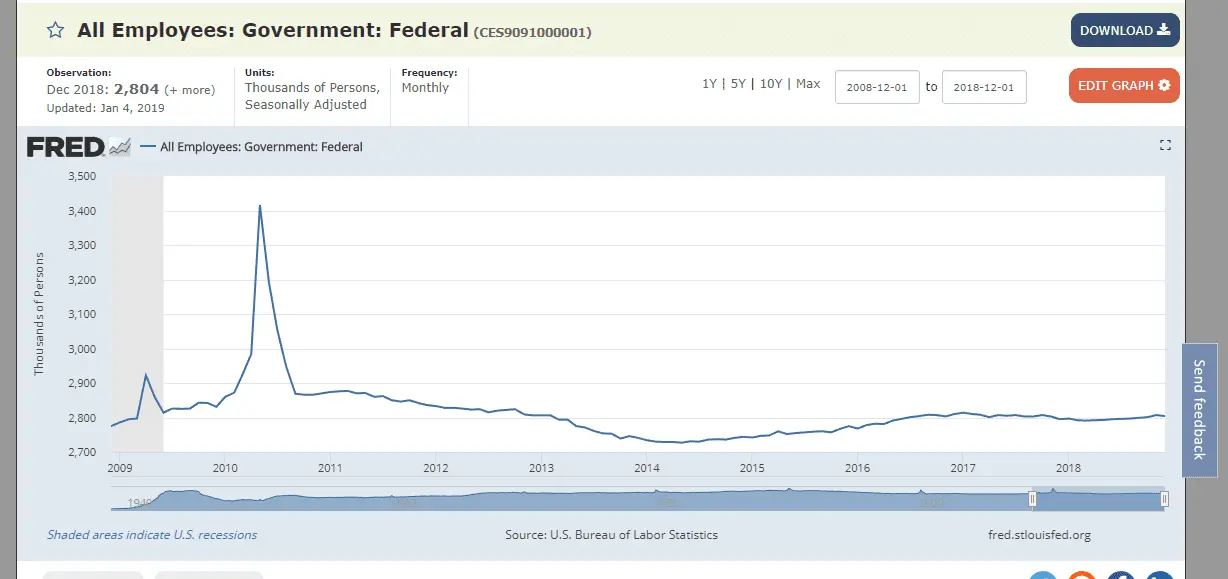The height and width of the screenshot is (579, 1228).
Task: Open the Send feedback side tab
Action: 1199,403
